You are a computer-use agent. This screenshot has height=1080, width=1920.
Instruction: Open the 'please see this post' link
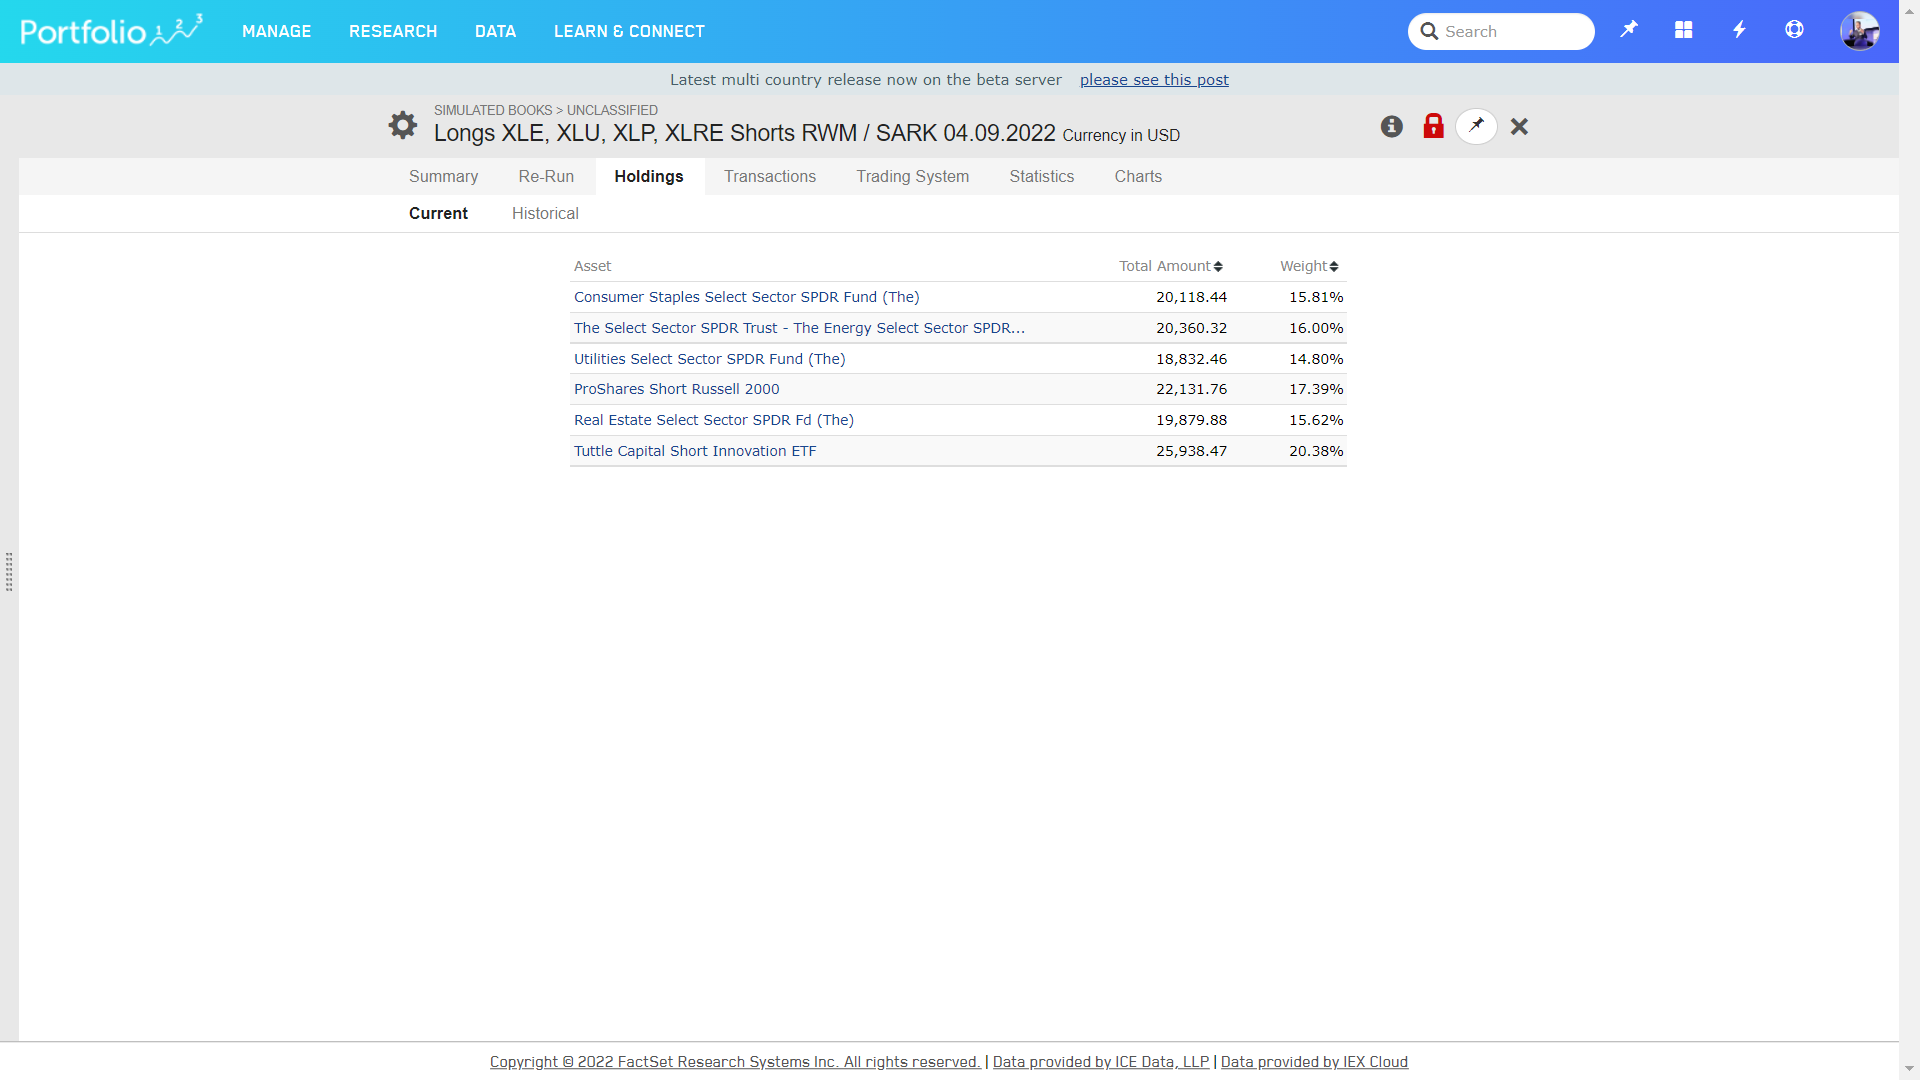click(x=1154, y=80)
